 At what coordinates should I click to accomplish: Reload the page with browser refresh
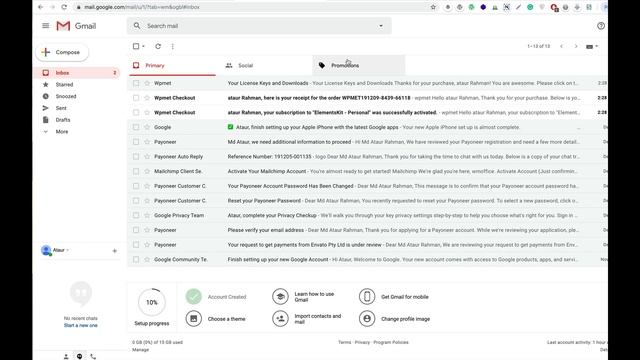click(x=64, y=7)
